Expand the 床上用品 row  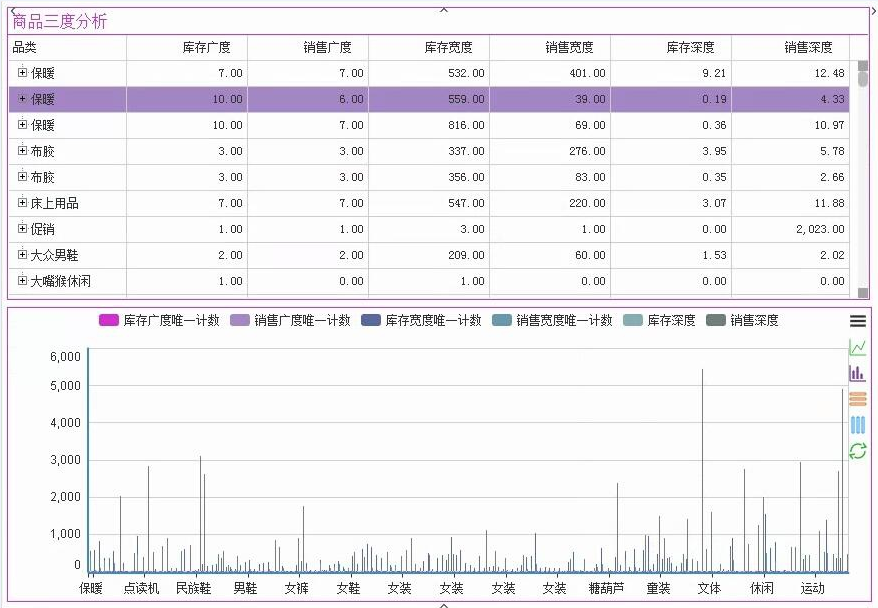[x=22, y=202]
